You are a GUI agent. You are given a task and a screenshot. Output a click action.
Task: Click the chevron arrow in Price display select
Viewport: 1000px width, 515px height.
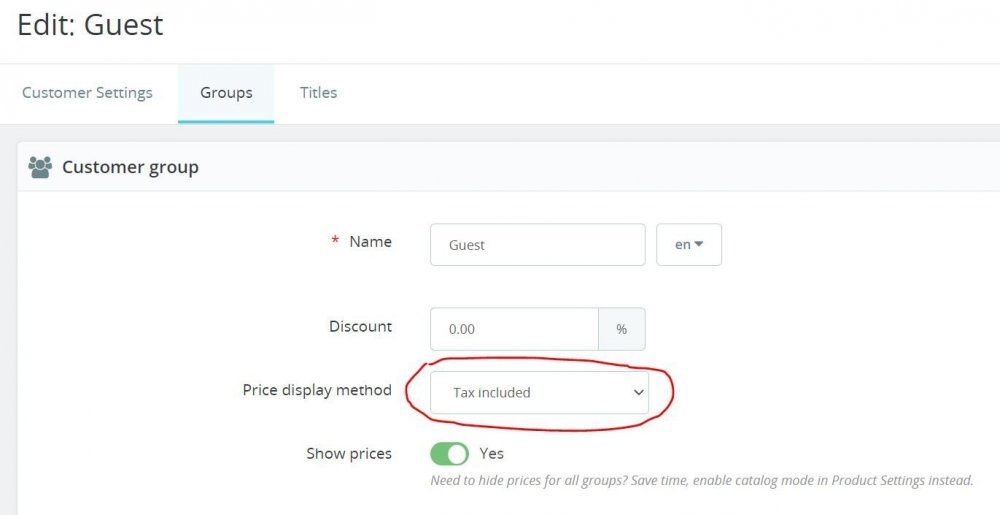pyautogui.click(x=638, y=393)
